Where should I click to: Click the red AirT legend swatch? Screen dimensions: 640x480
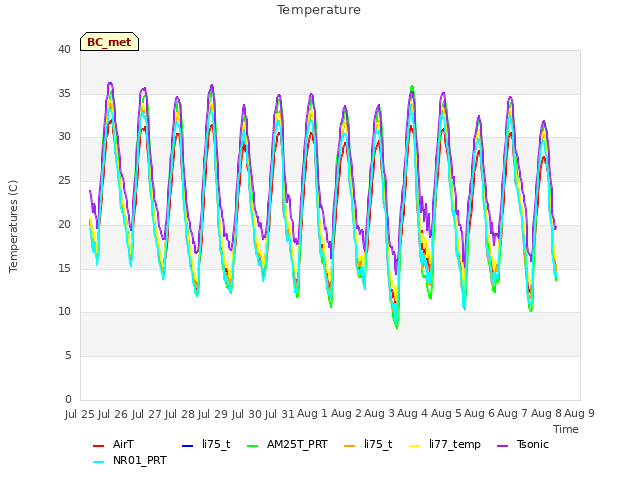(x=98, y=446)
